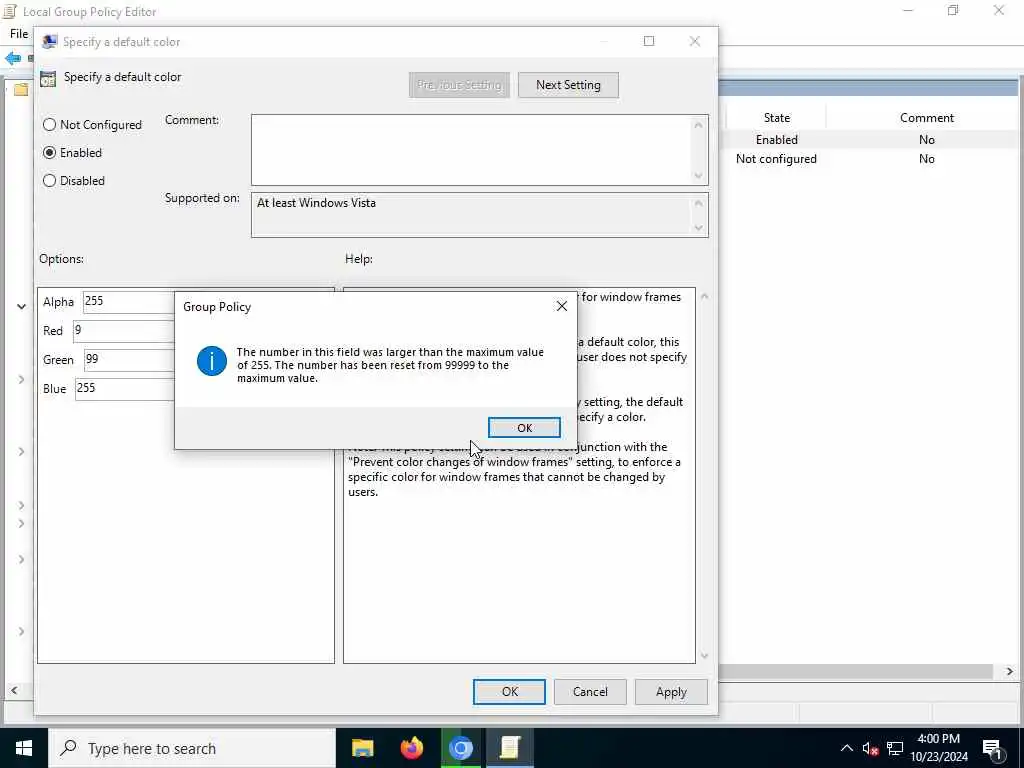Dismiss the Group Policy message with OK

(524, 428)
